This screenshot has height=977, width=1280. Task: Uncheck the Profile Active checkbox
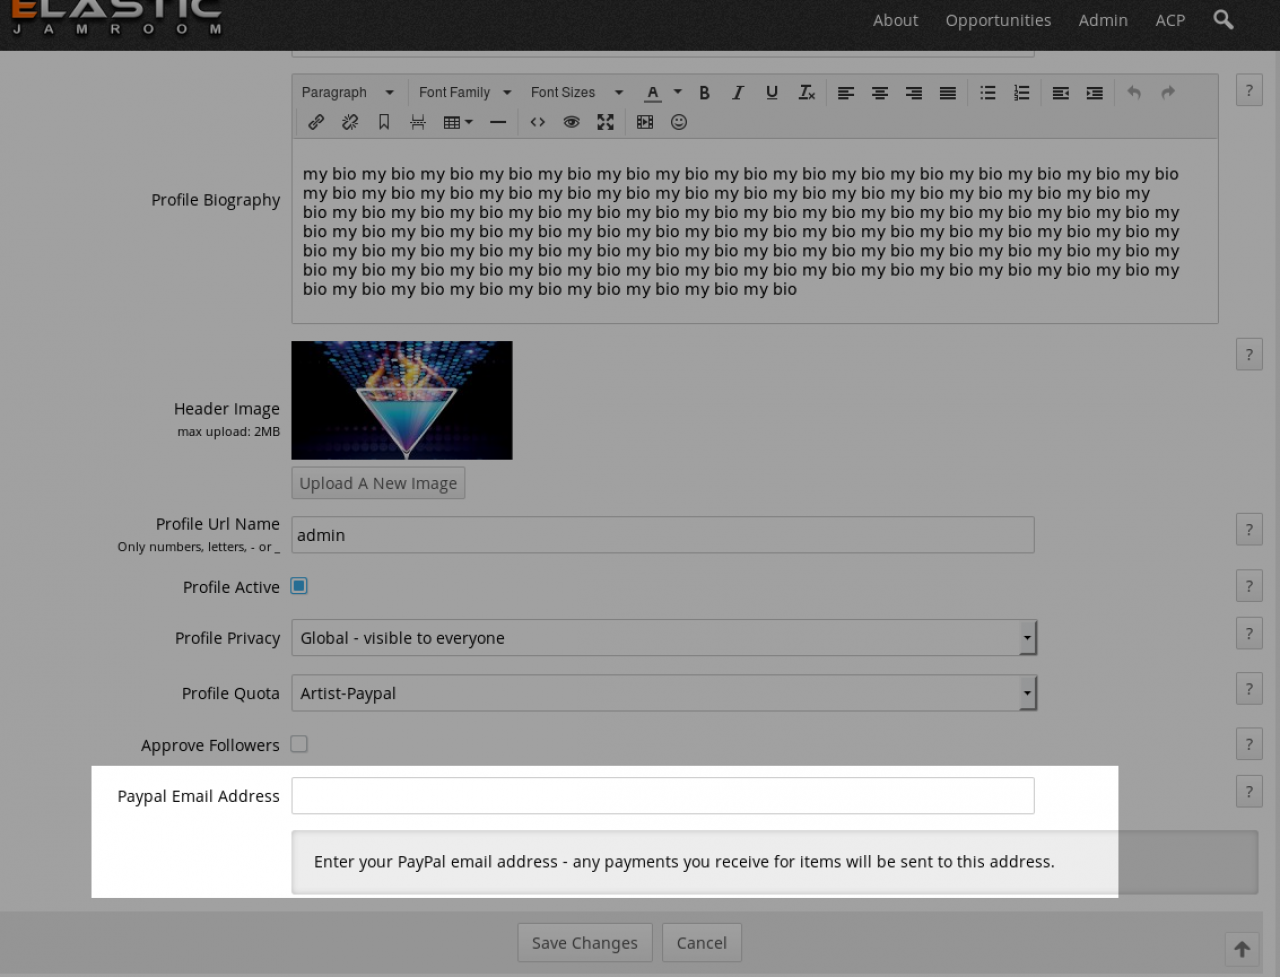click(299, 586)
